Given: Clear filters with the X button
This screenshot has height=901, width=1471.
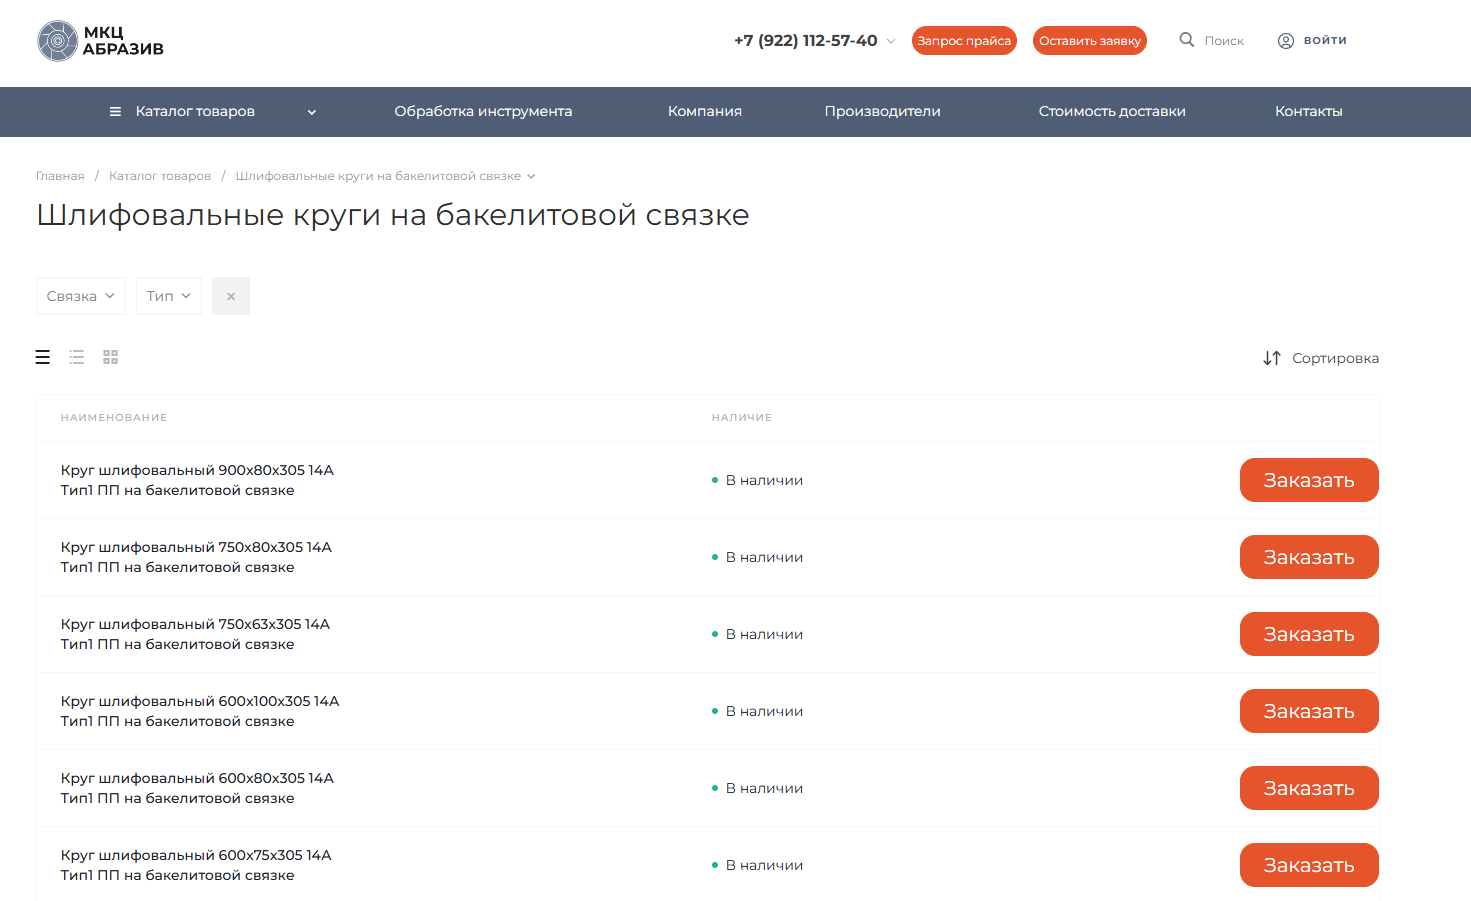Looking at the screenshot, I should pos(231,296).
